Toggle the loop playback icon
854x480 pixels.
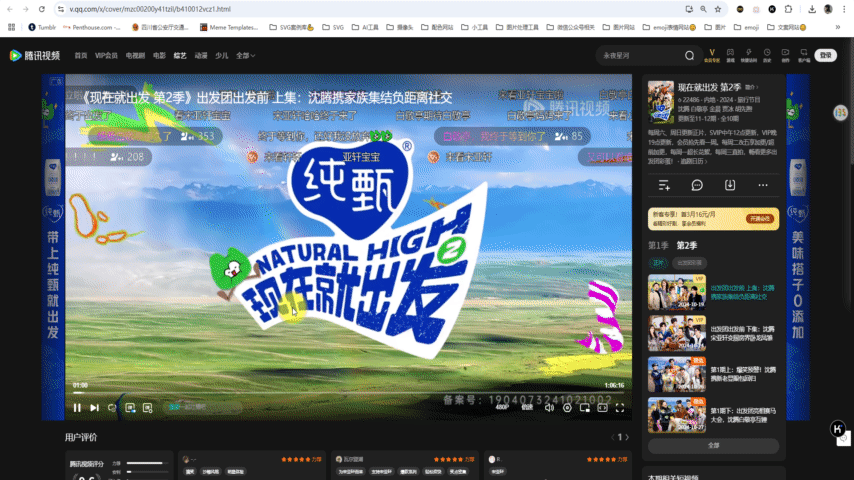112,408
